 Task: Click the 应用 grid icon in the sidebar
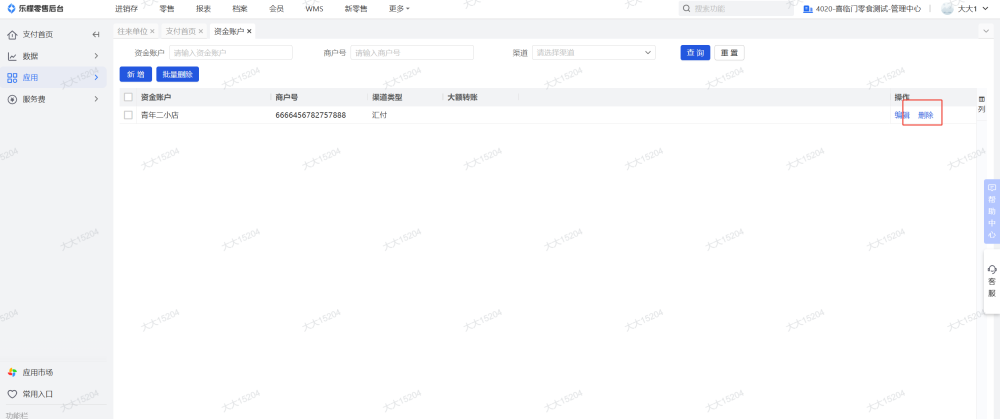click(12, 78)
